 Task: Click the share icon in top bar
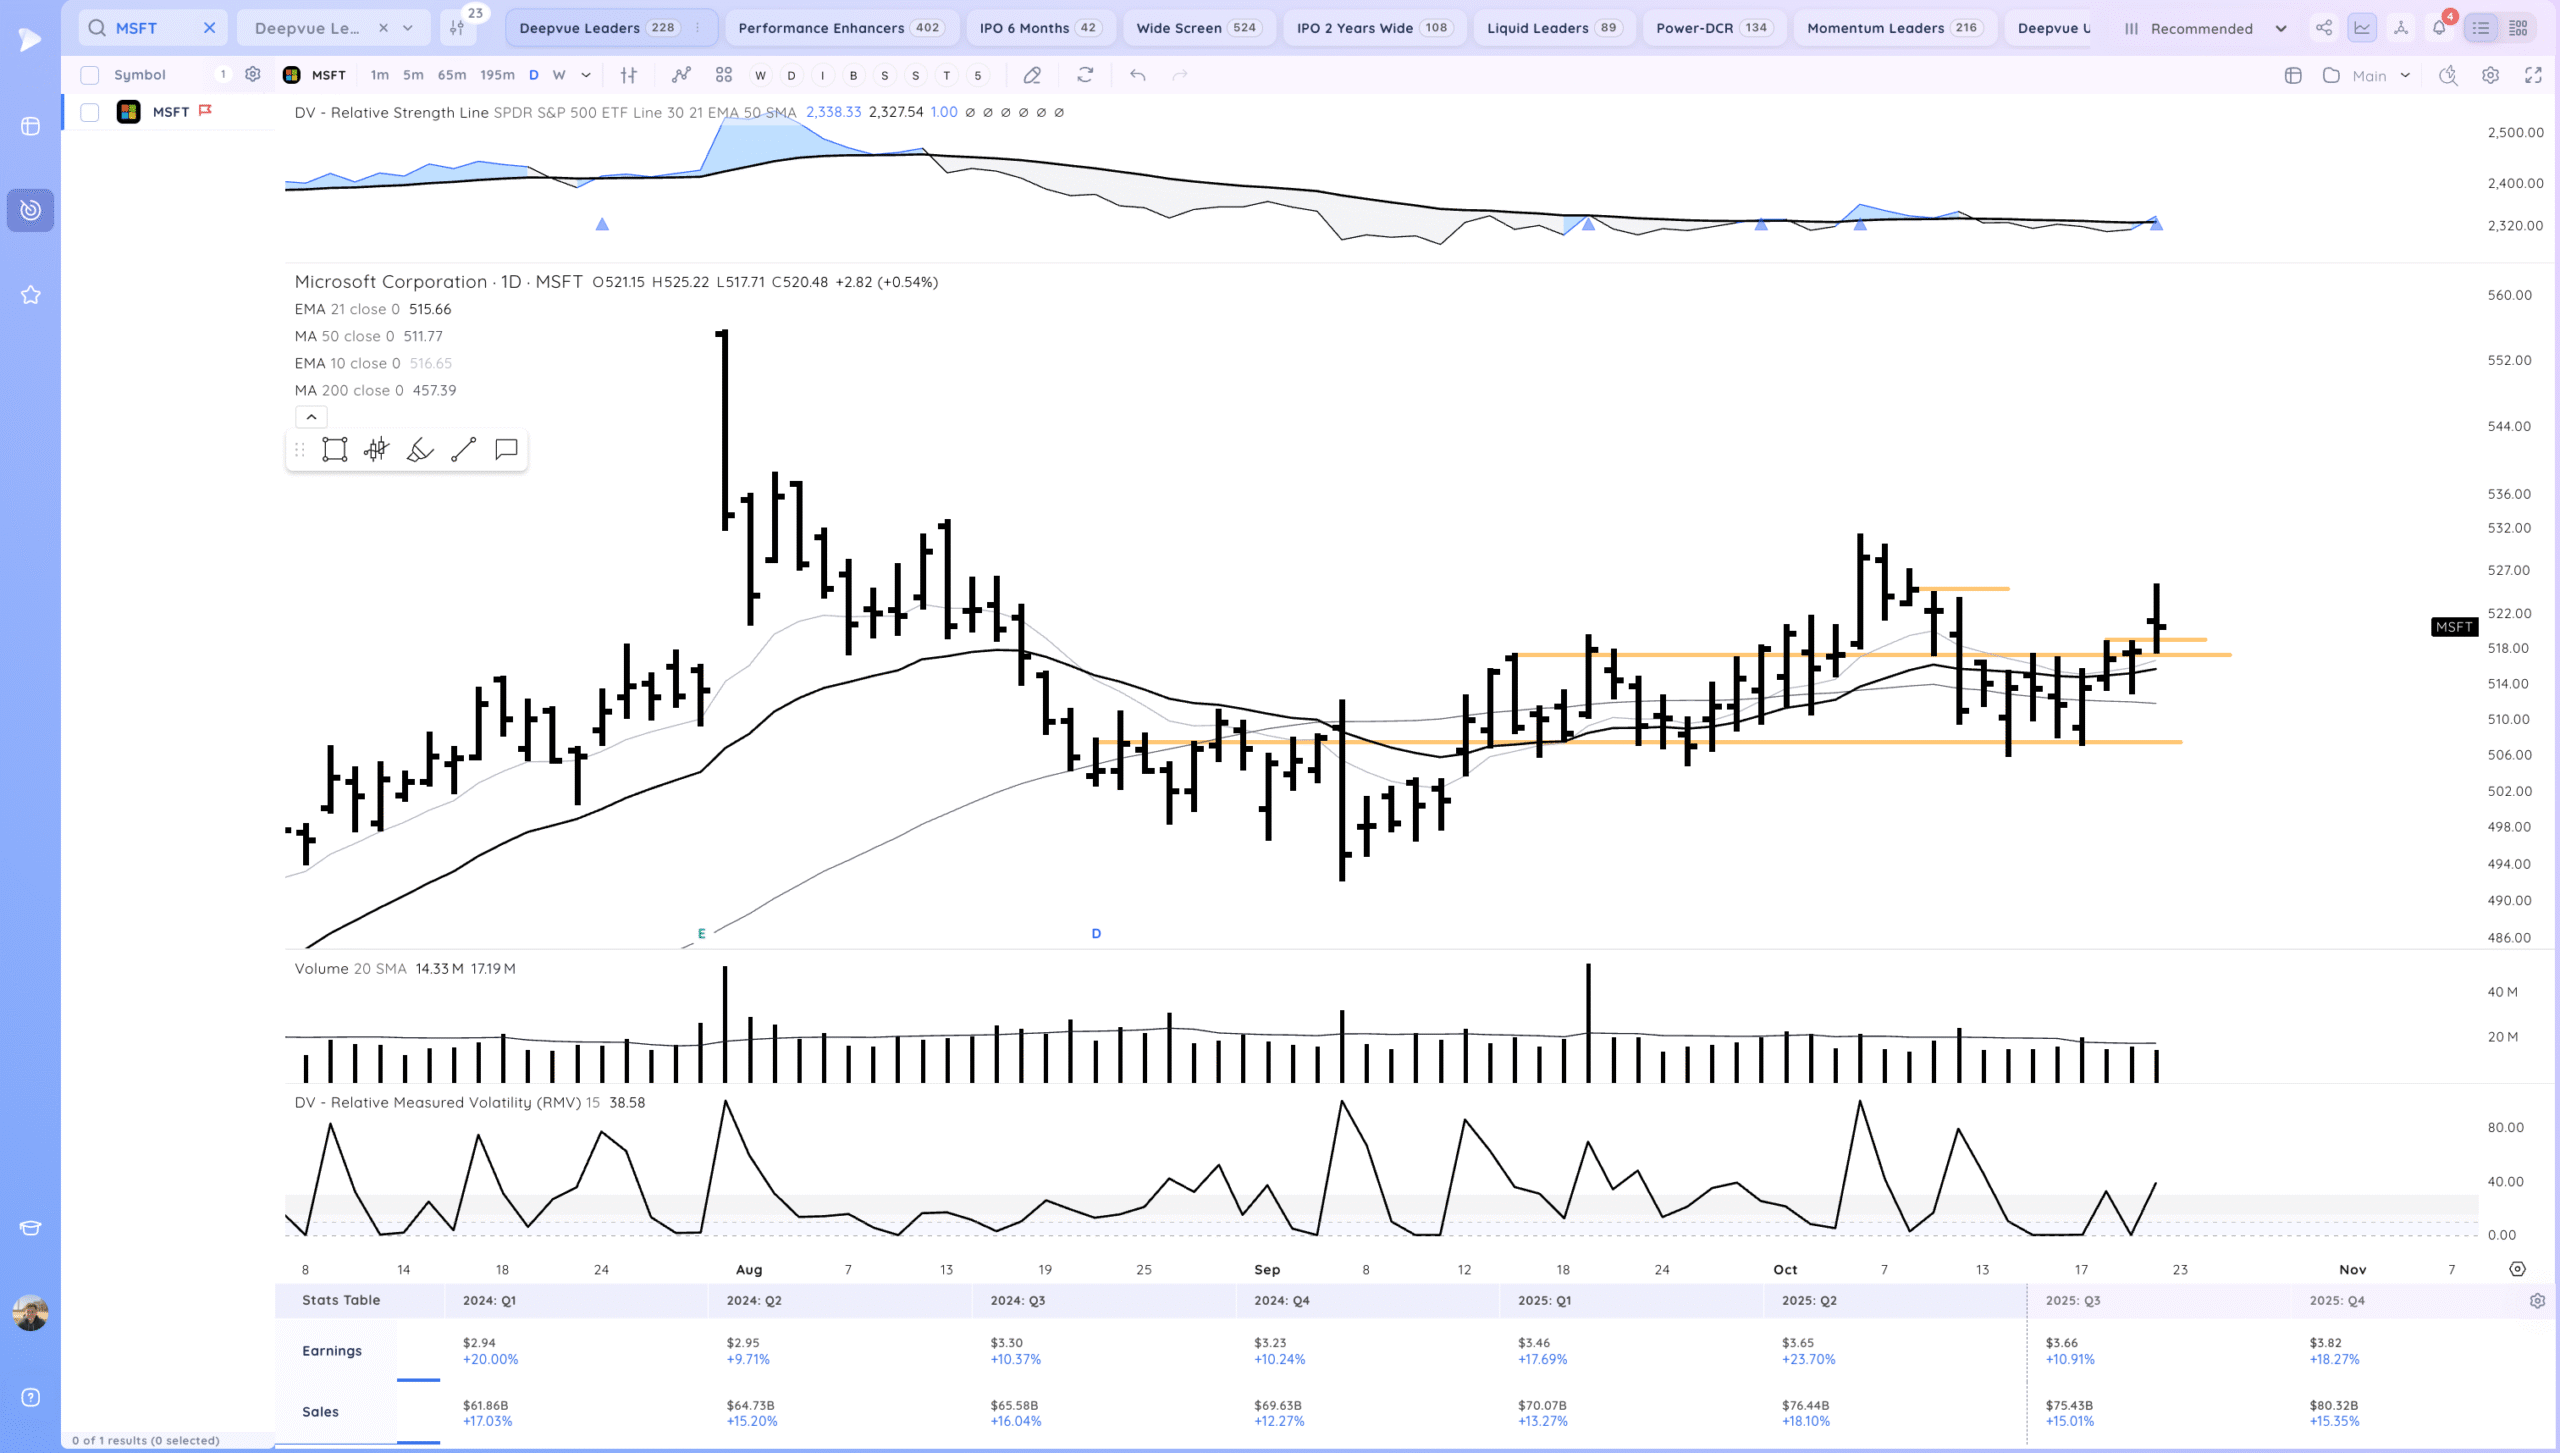2324,28
